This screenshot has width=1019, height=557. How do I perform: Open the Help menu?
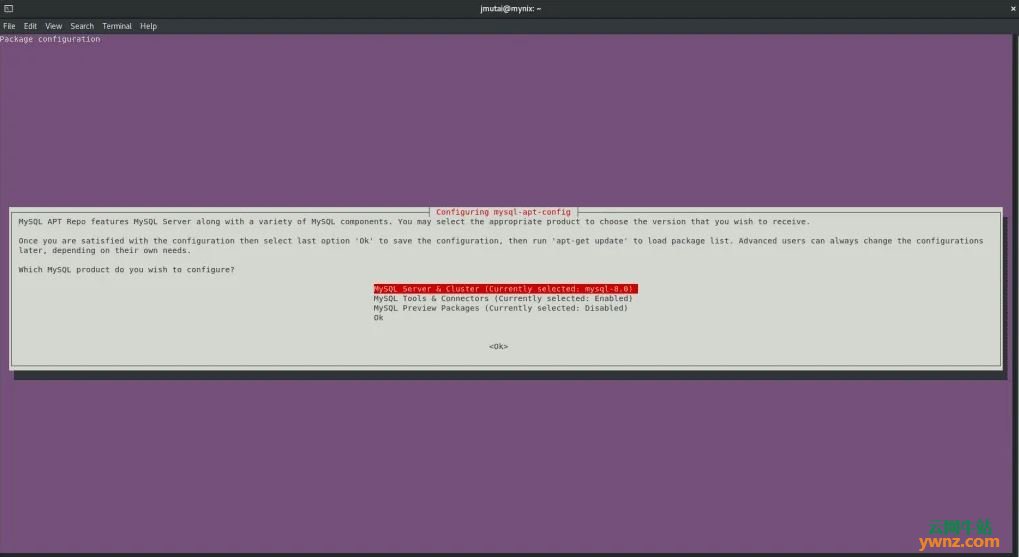click(x=148, y=26)
